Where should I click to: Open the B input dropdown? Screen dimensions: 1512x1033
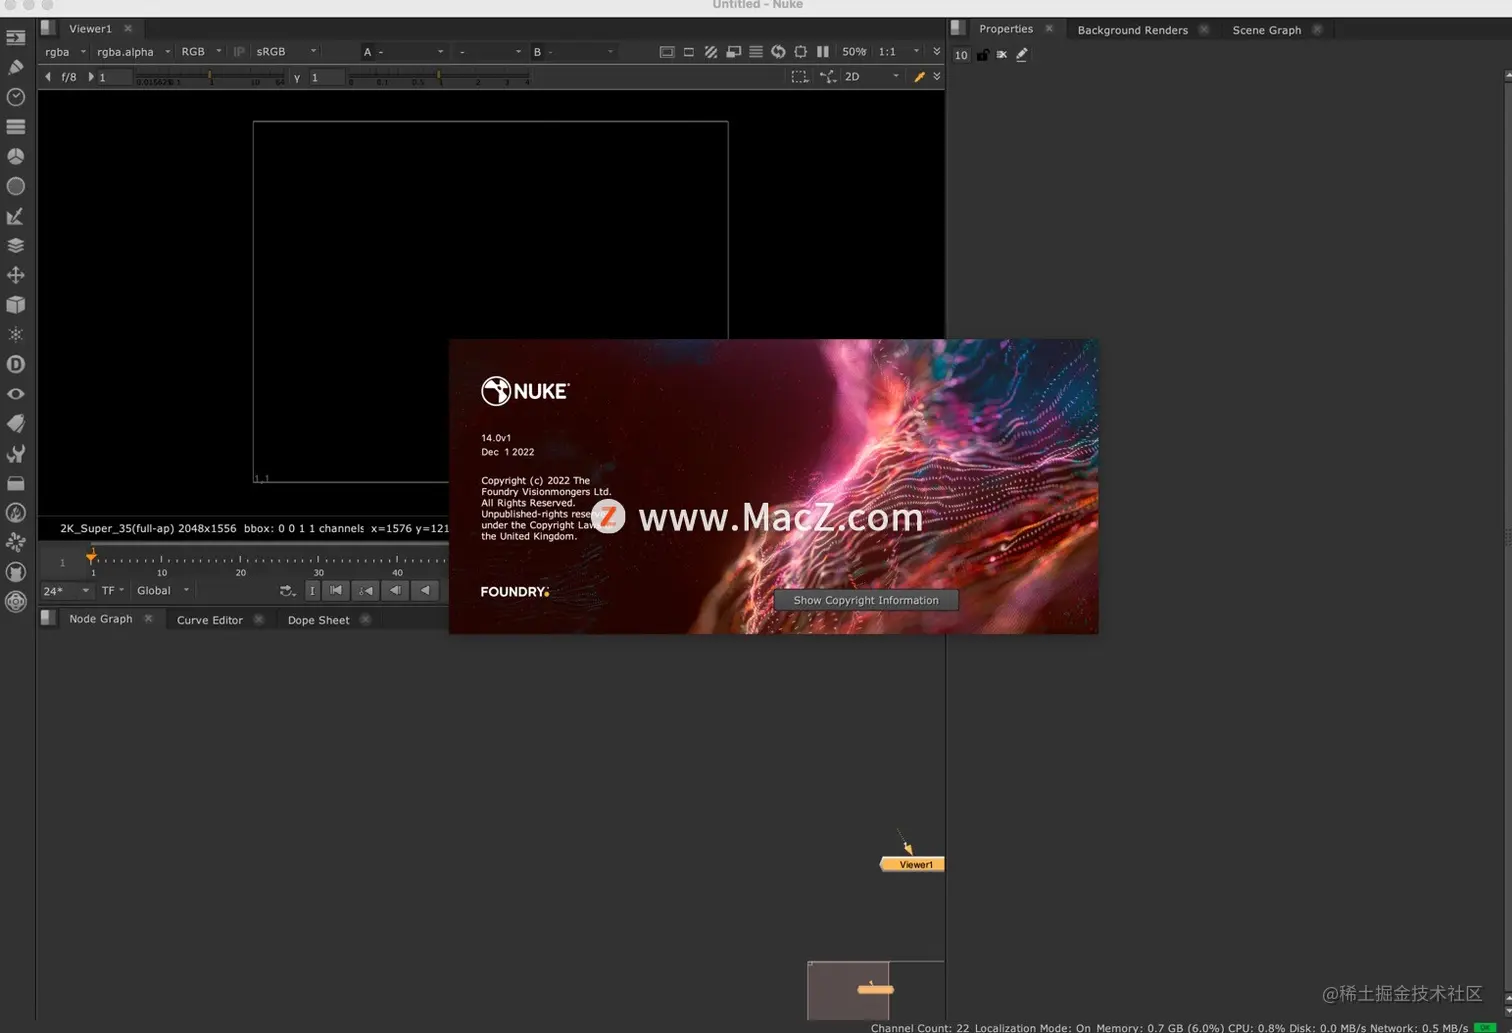pos(573,52)
